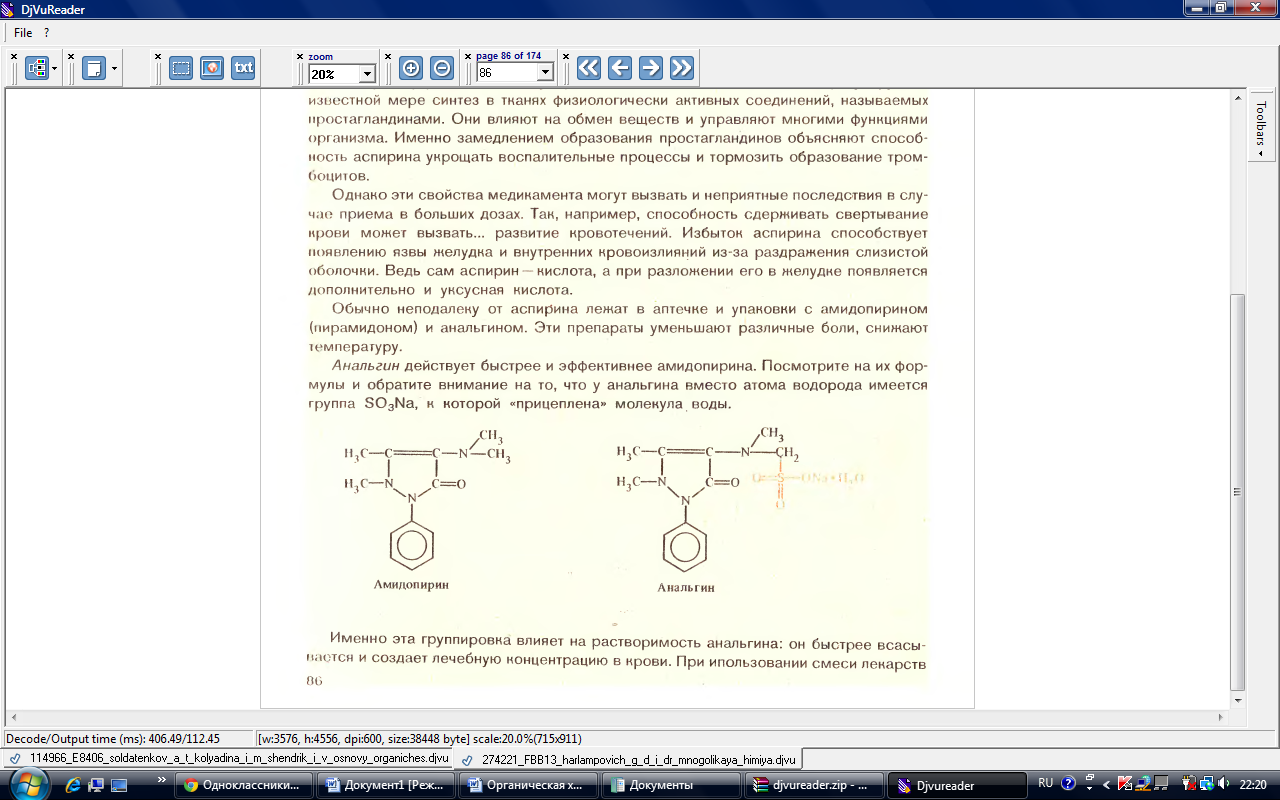
Task: Go to the first page
Action: 588,68
